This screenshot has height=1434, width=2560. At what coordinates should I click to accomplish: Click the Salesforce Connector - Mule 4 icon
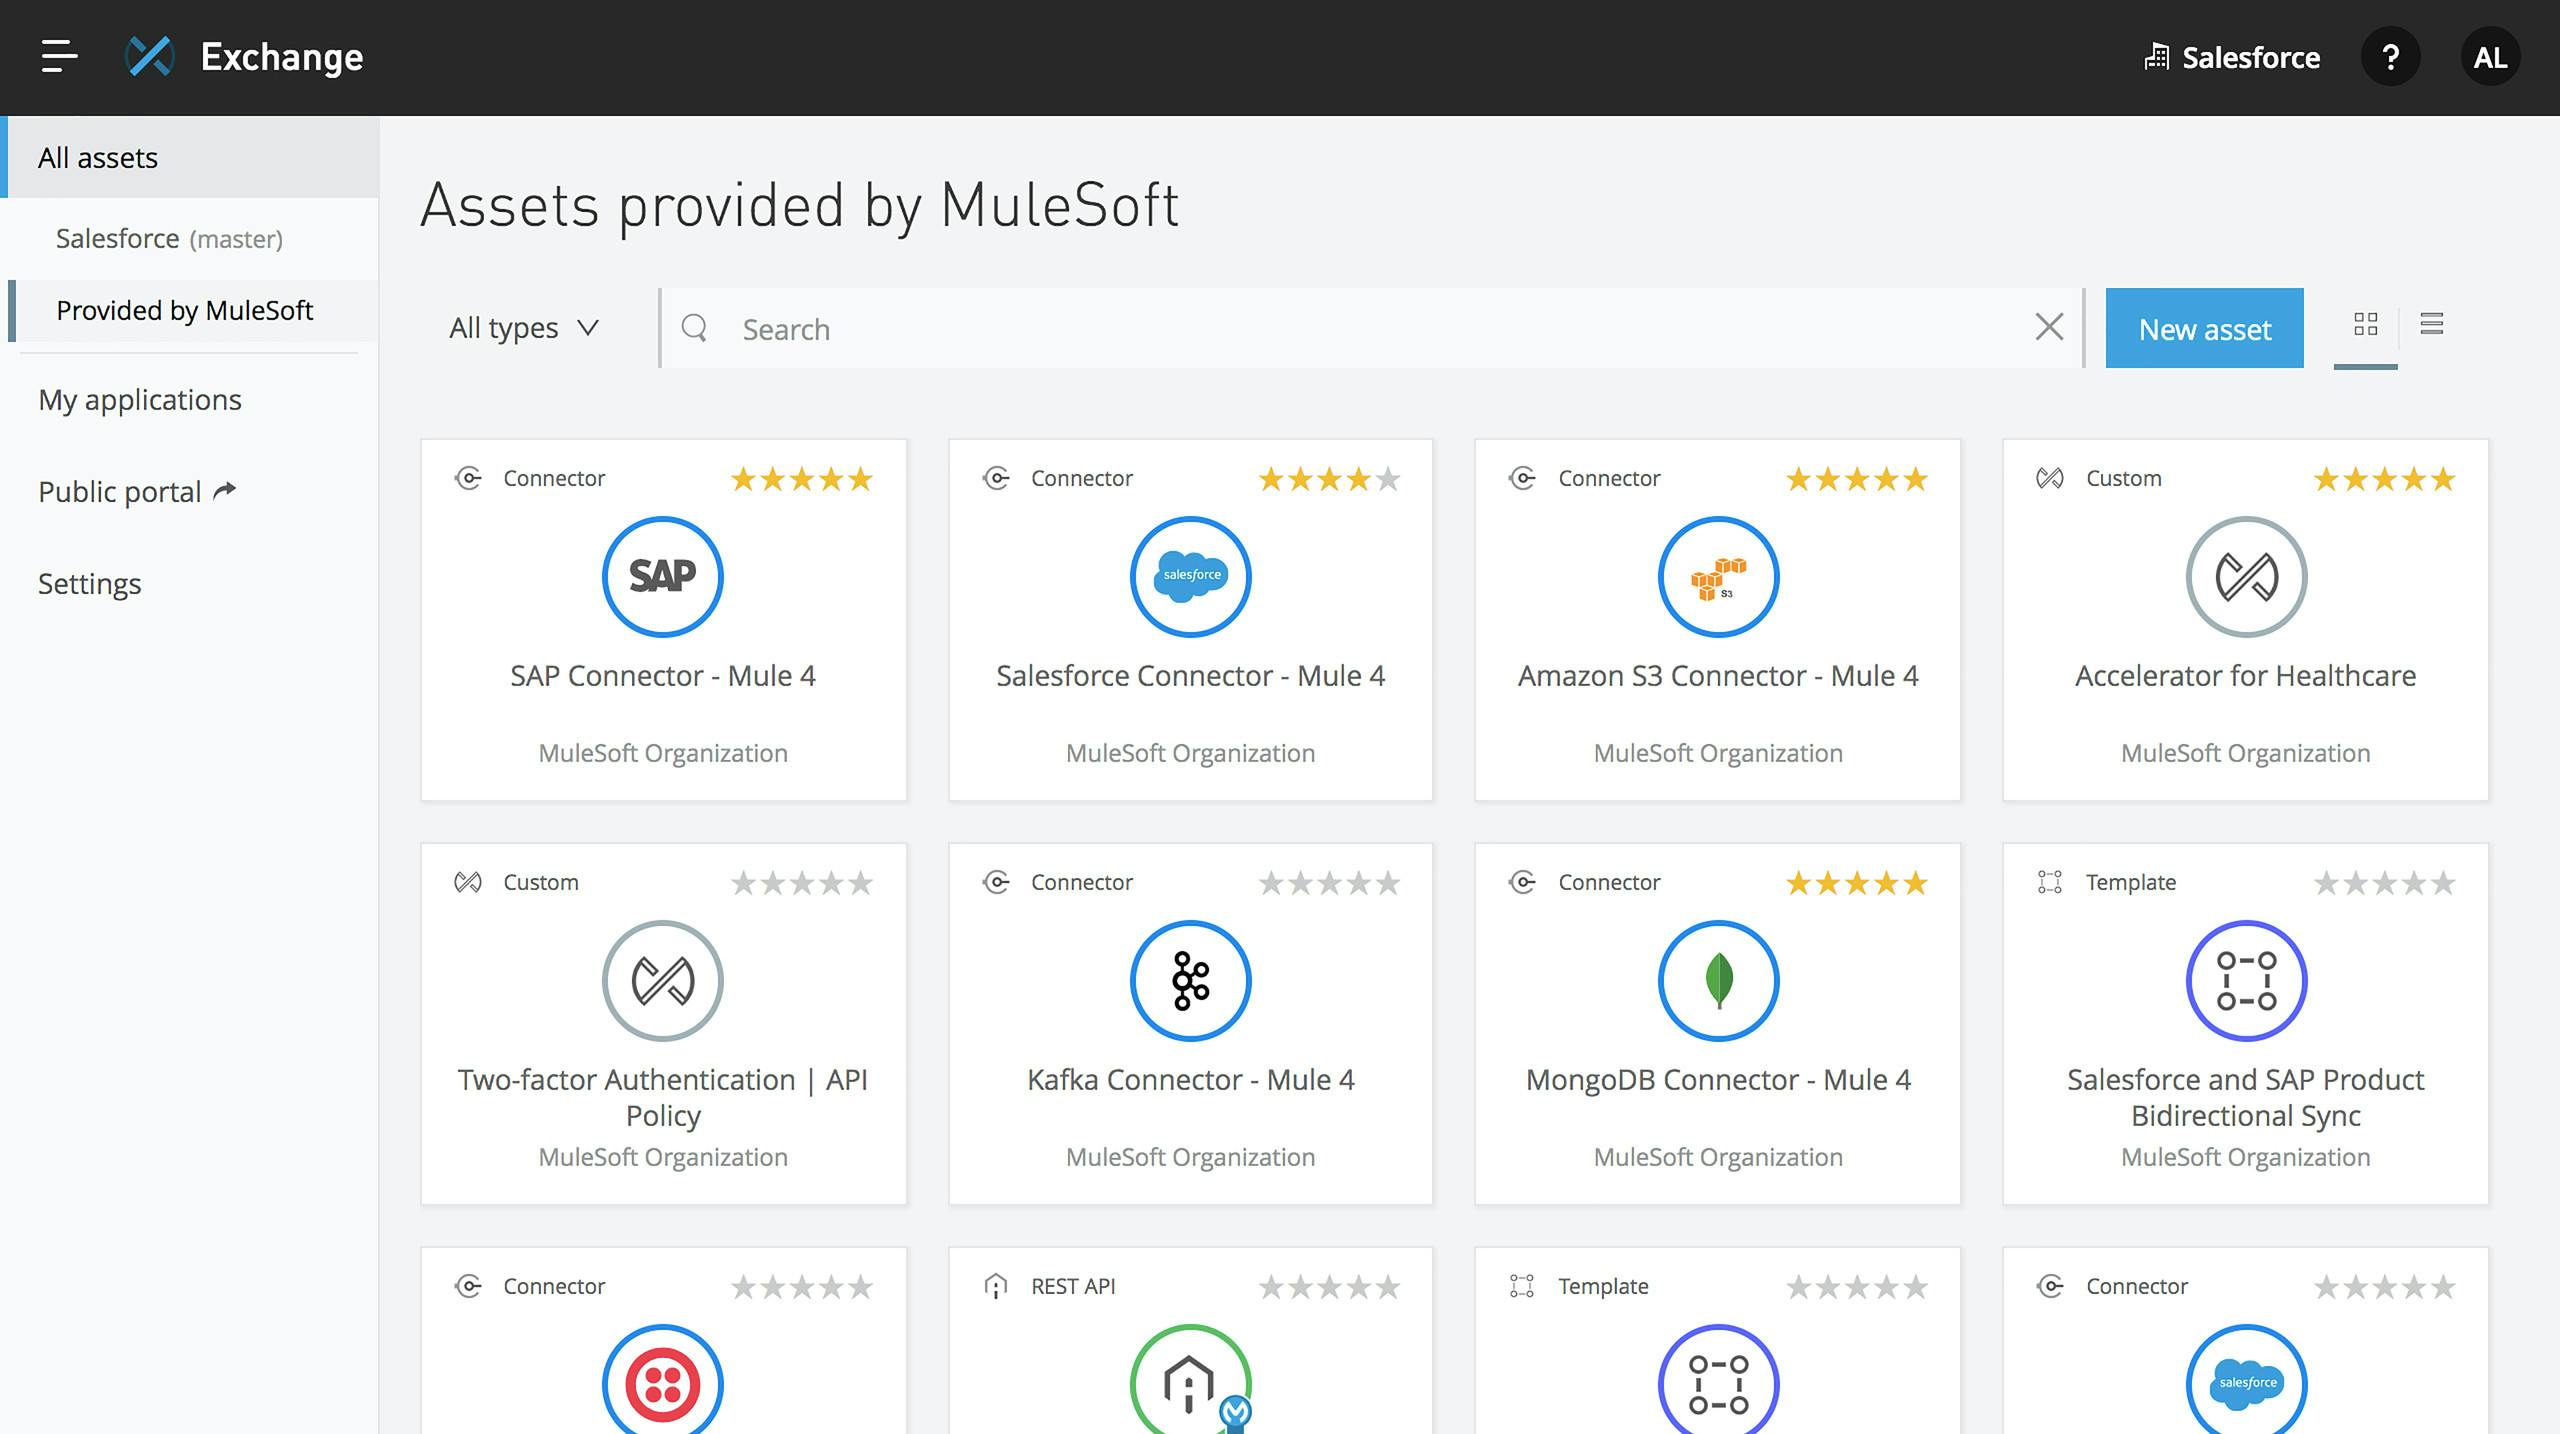coord(1189,576)
